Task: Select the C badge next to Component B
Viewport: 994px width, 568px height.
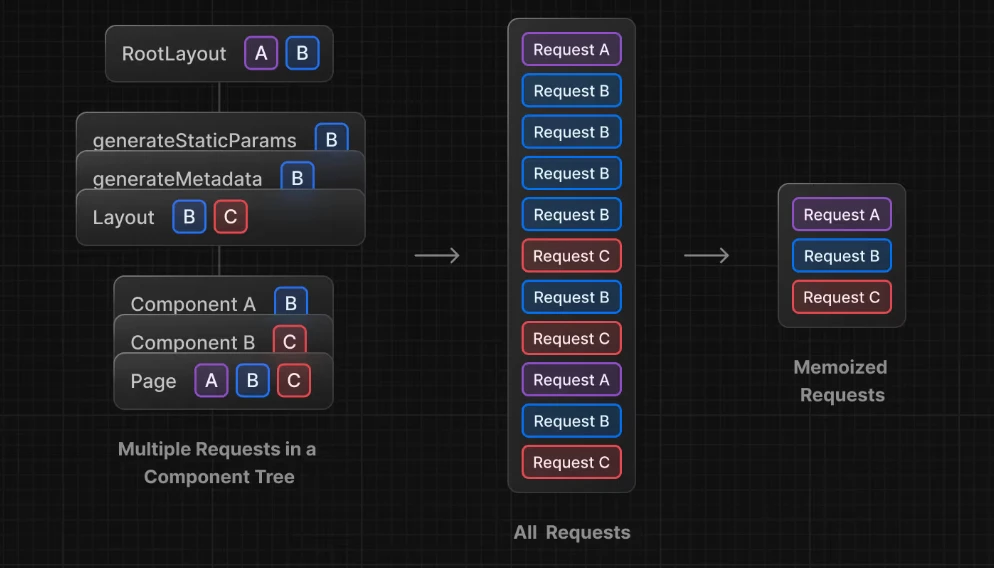Action: 289,341
